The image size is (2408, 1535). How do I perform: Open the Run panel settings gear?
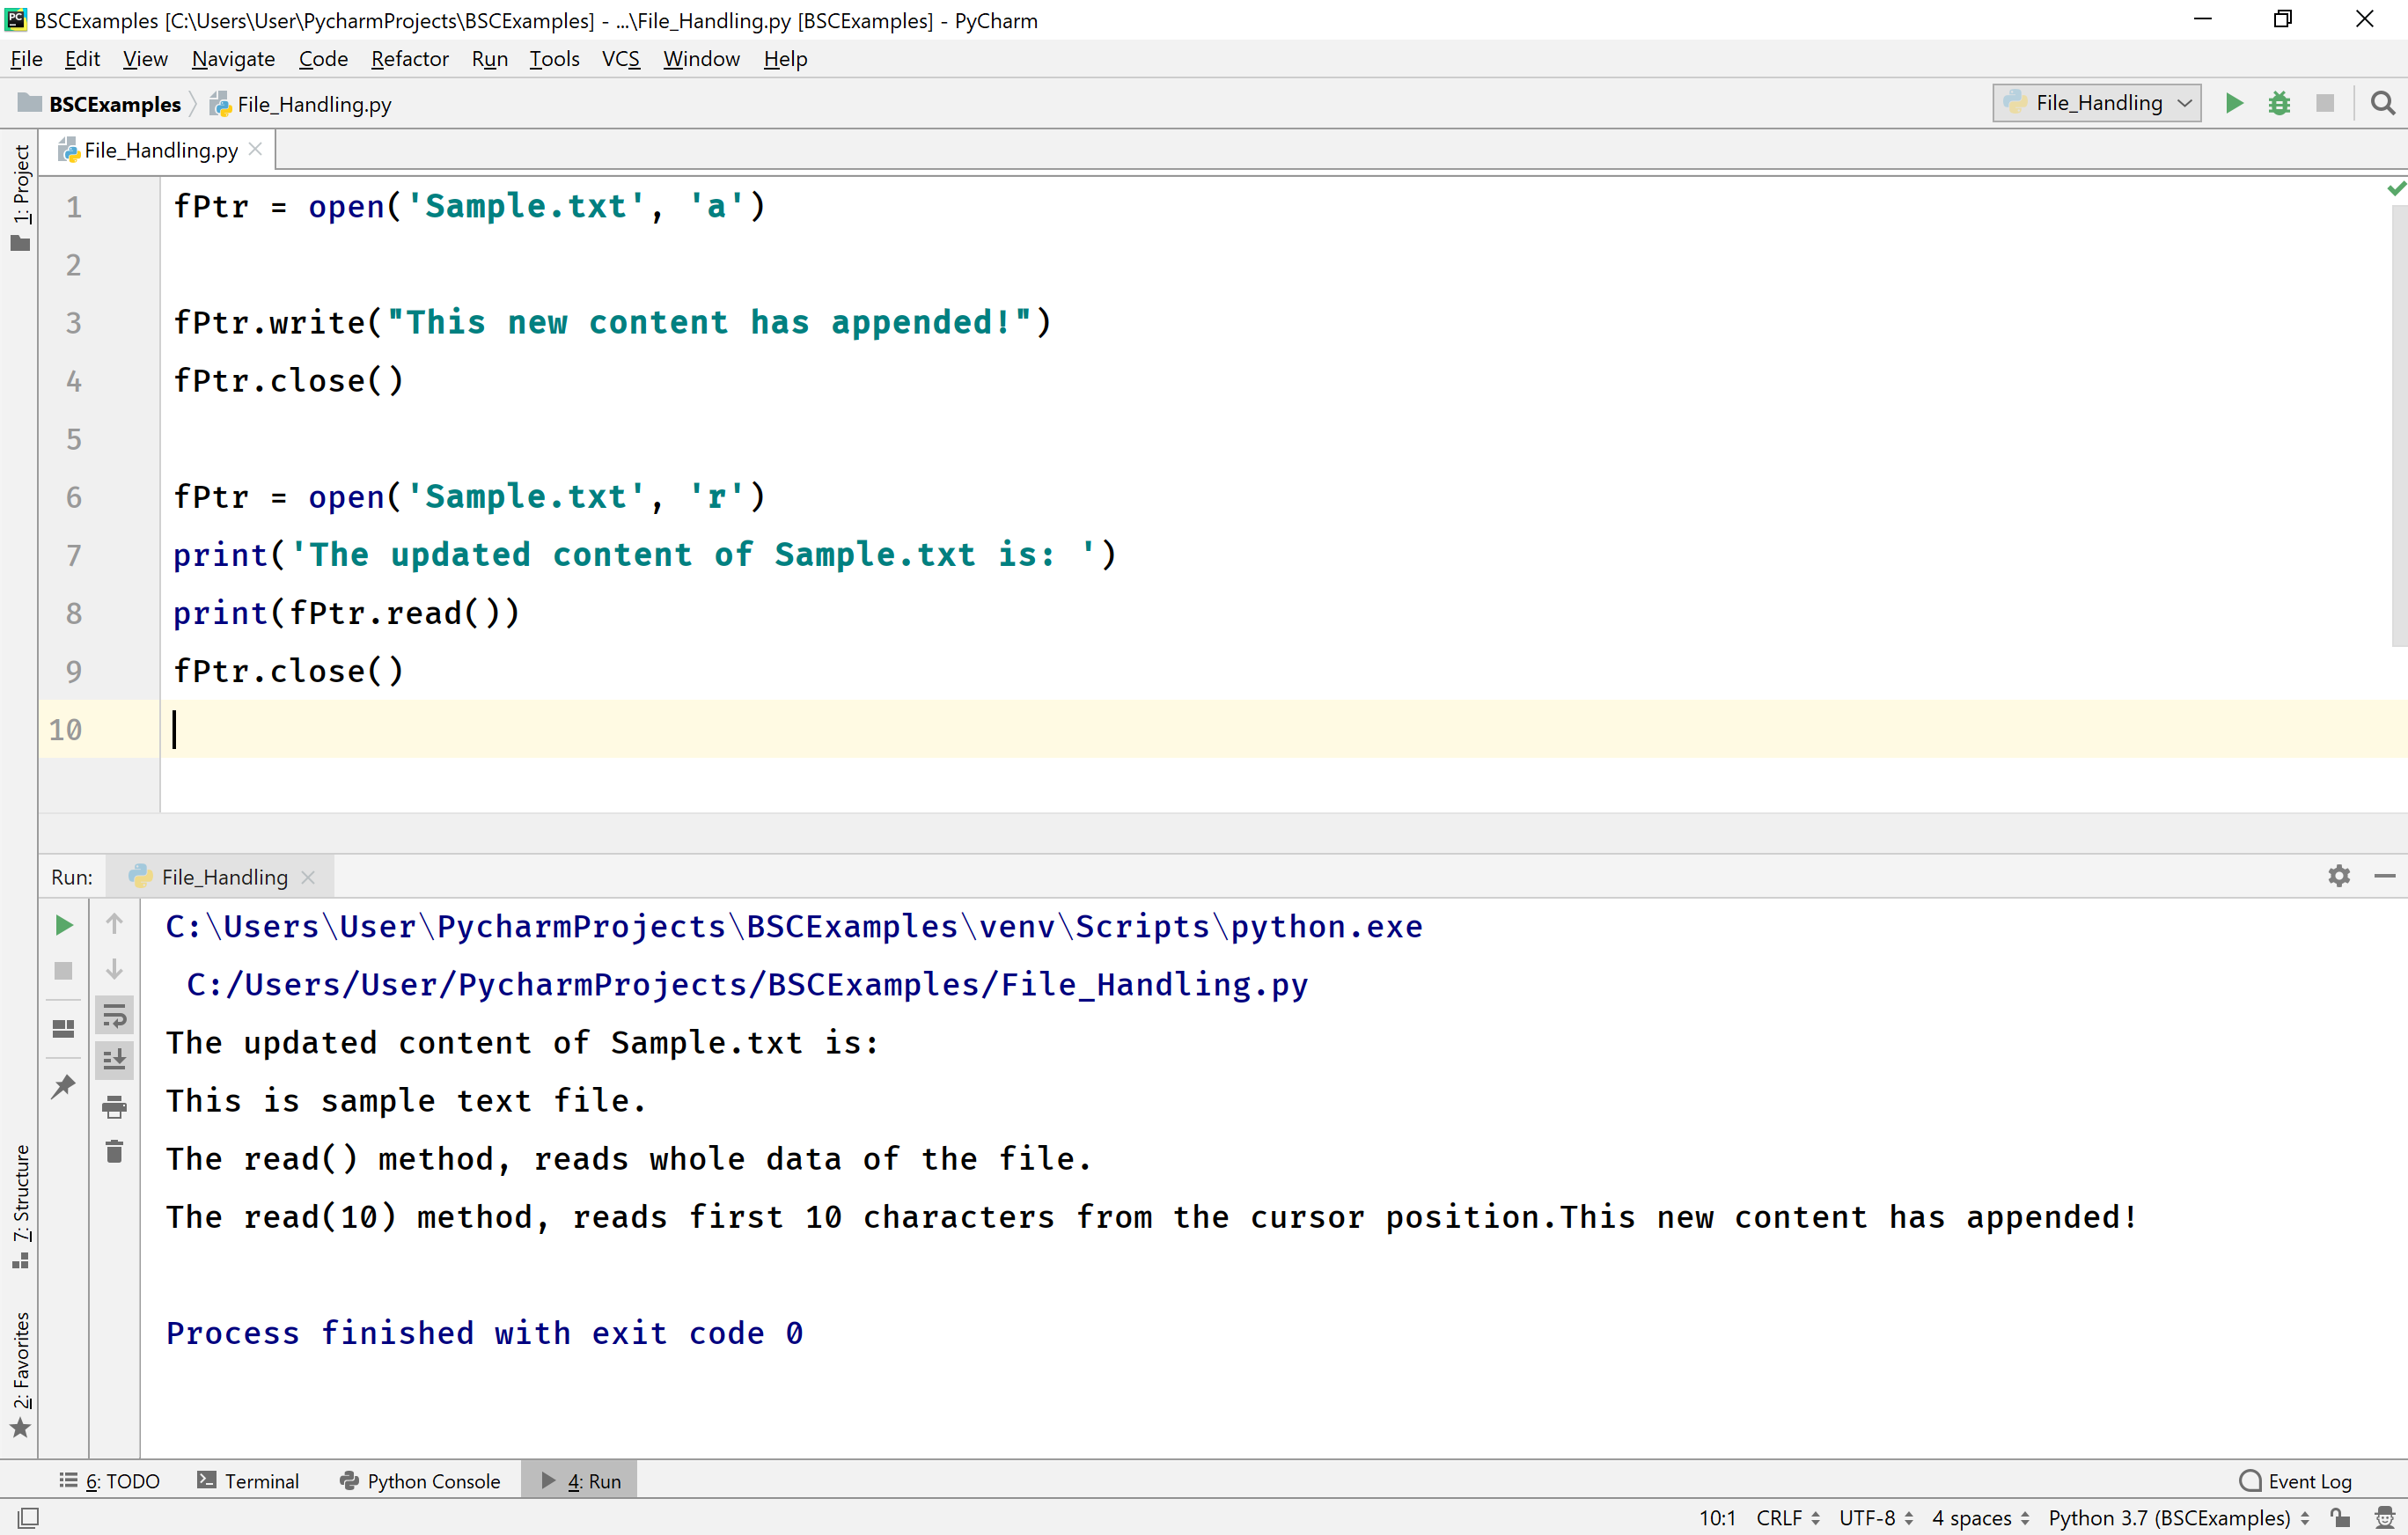click(x=2339, y=875)
